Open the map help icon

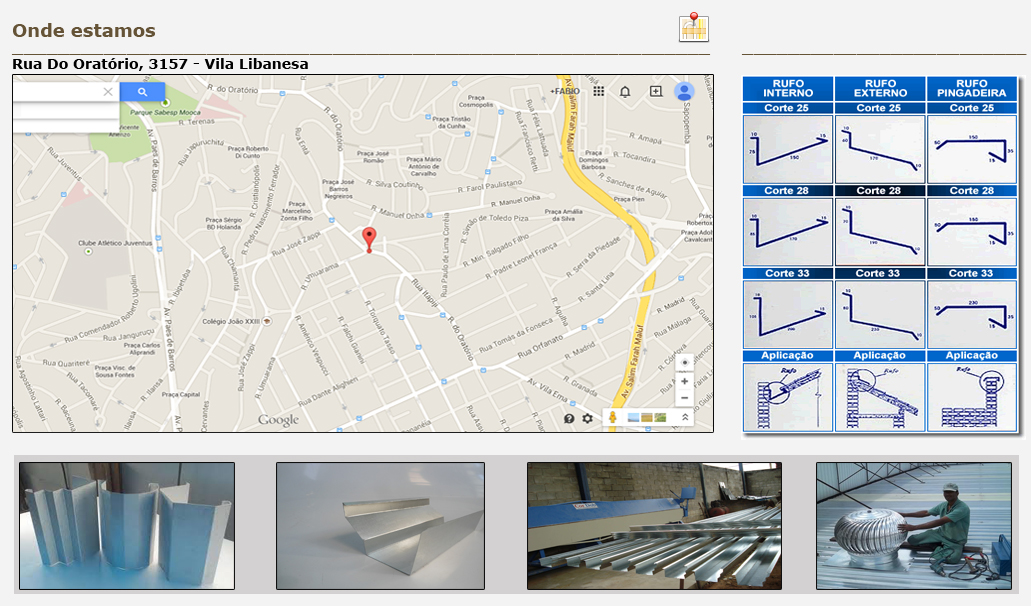tap(569, 418)
